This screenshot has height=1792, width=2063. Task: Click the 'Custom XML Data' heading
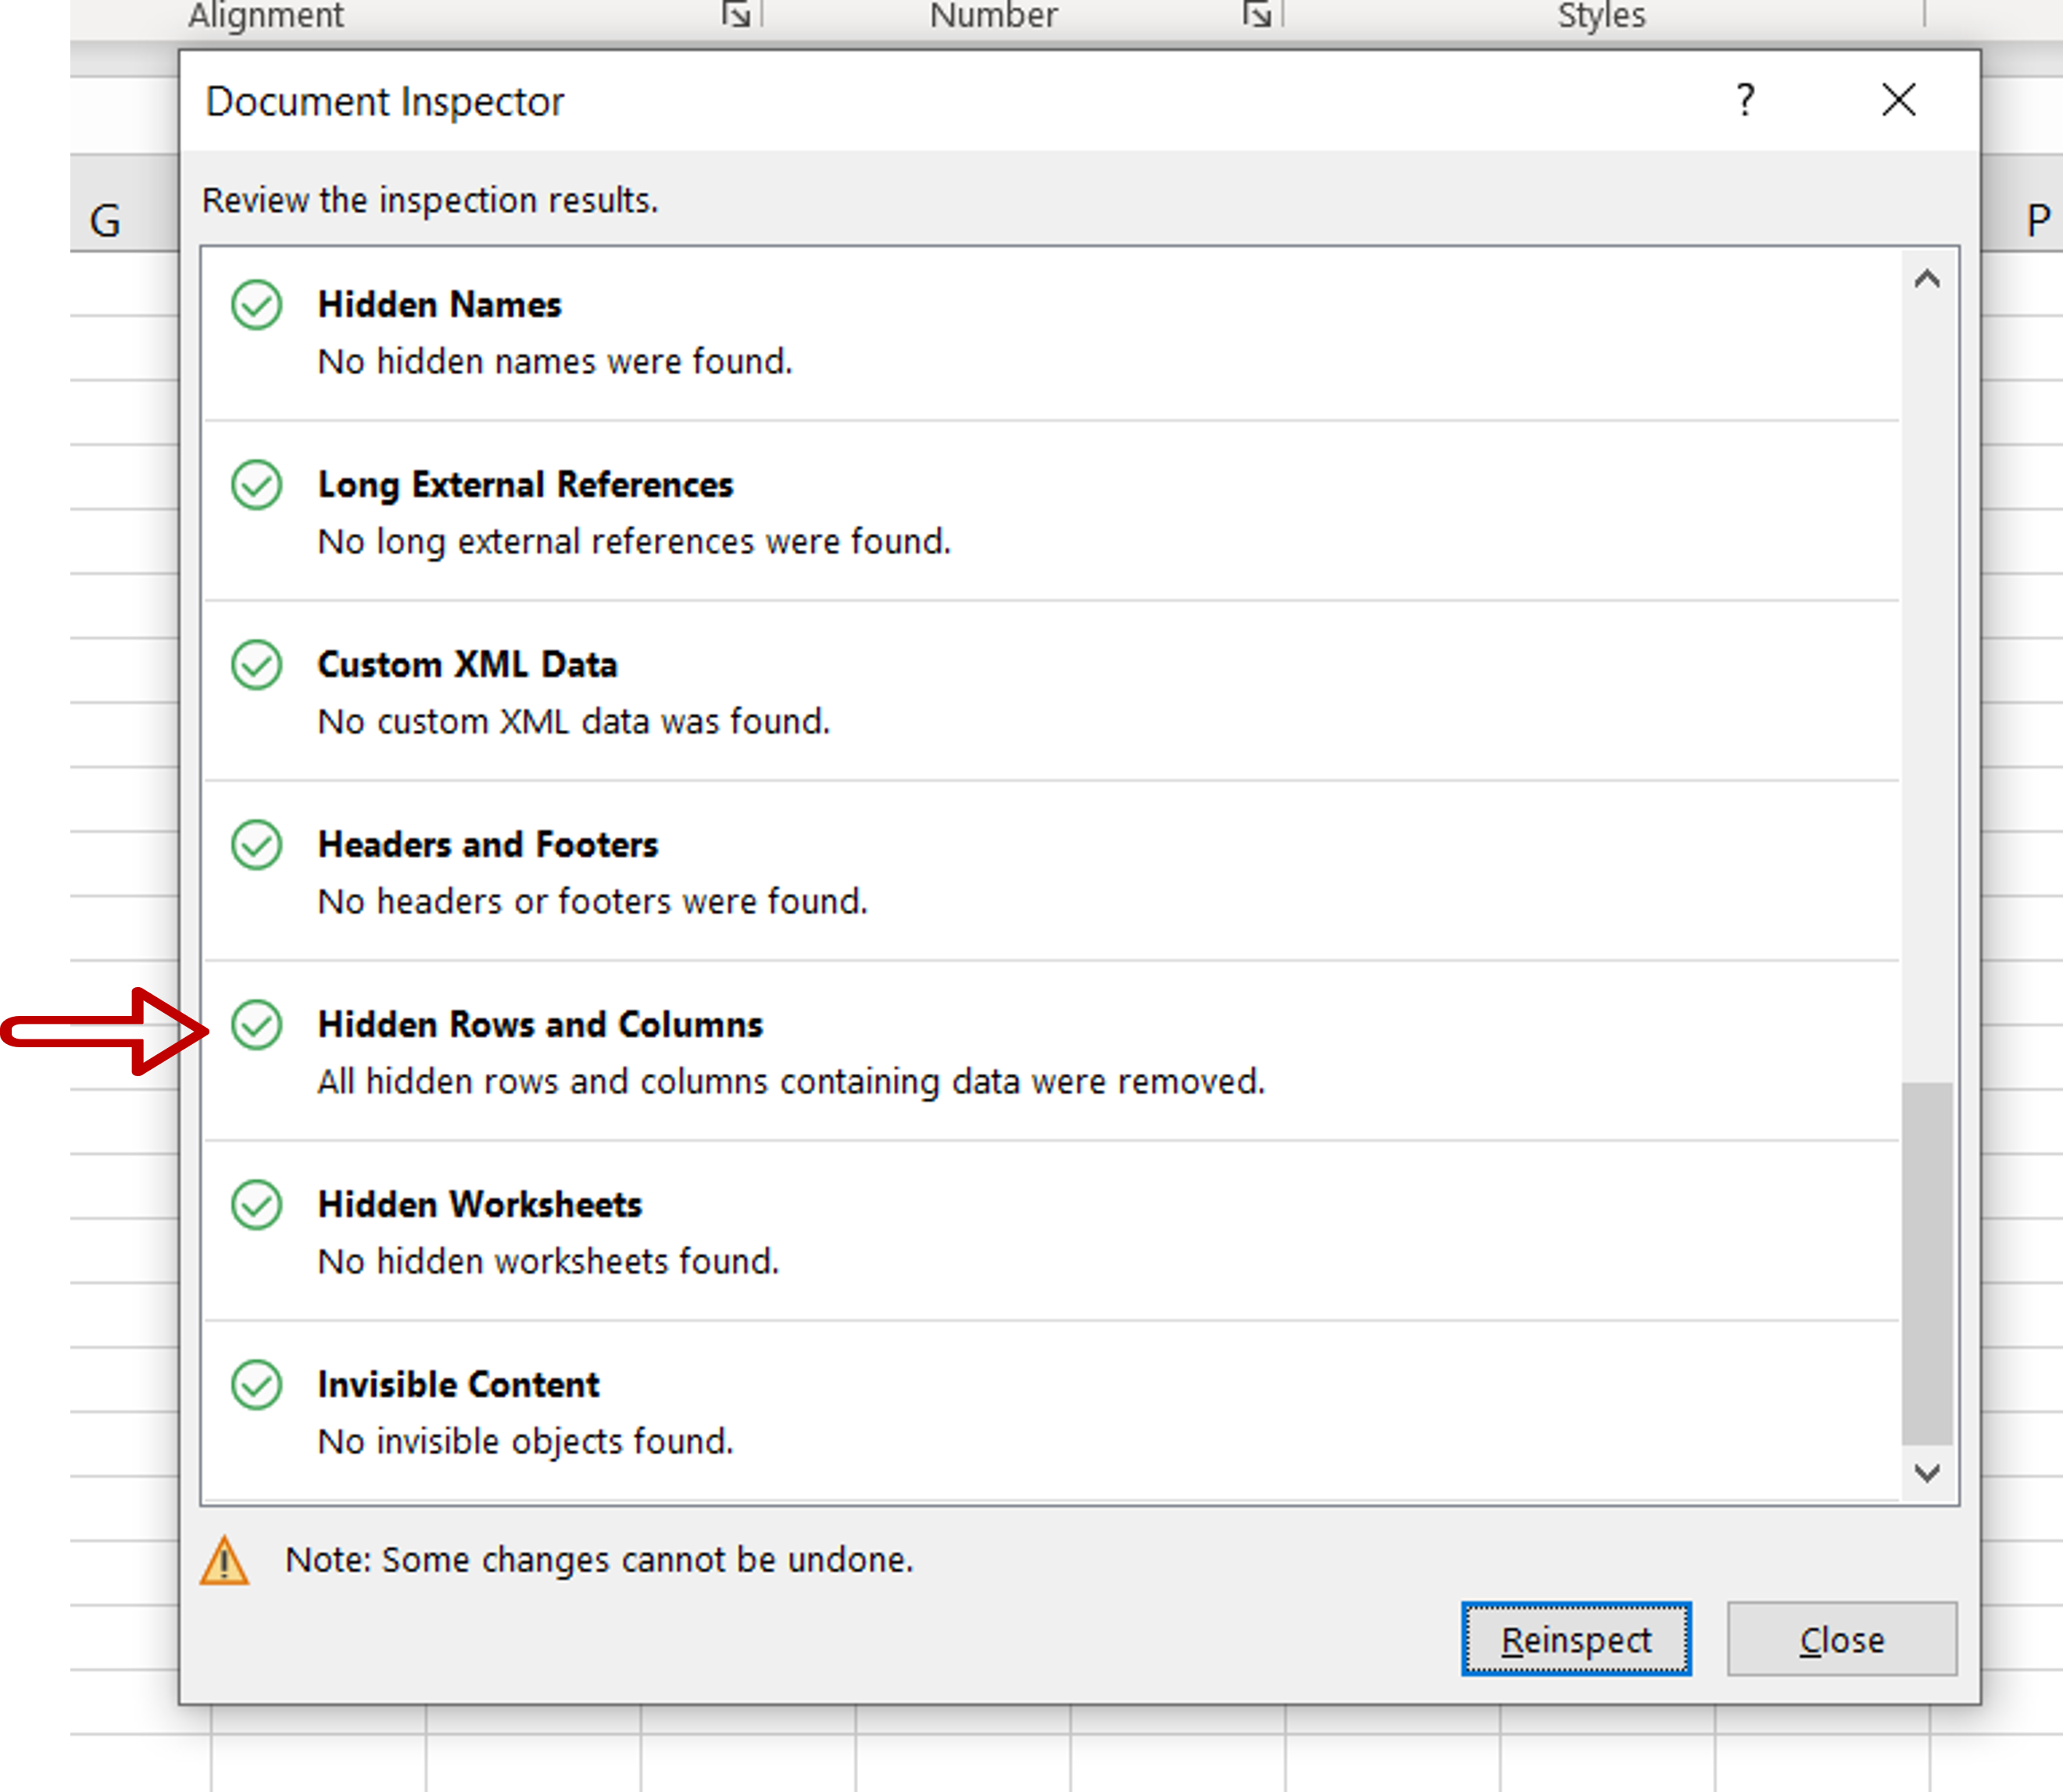[x=468, y=664]
